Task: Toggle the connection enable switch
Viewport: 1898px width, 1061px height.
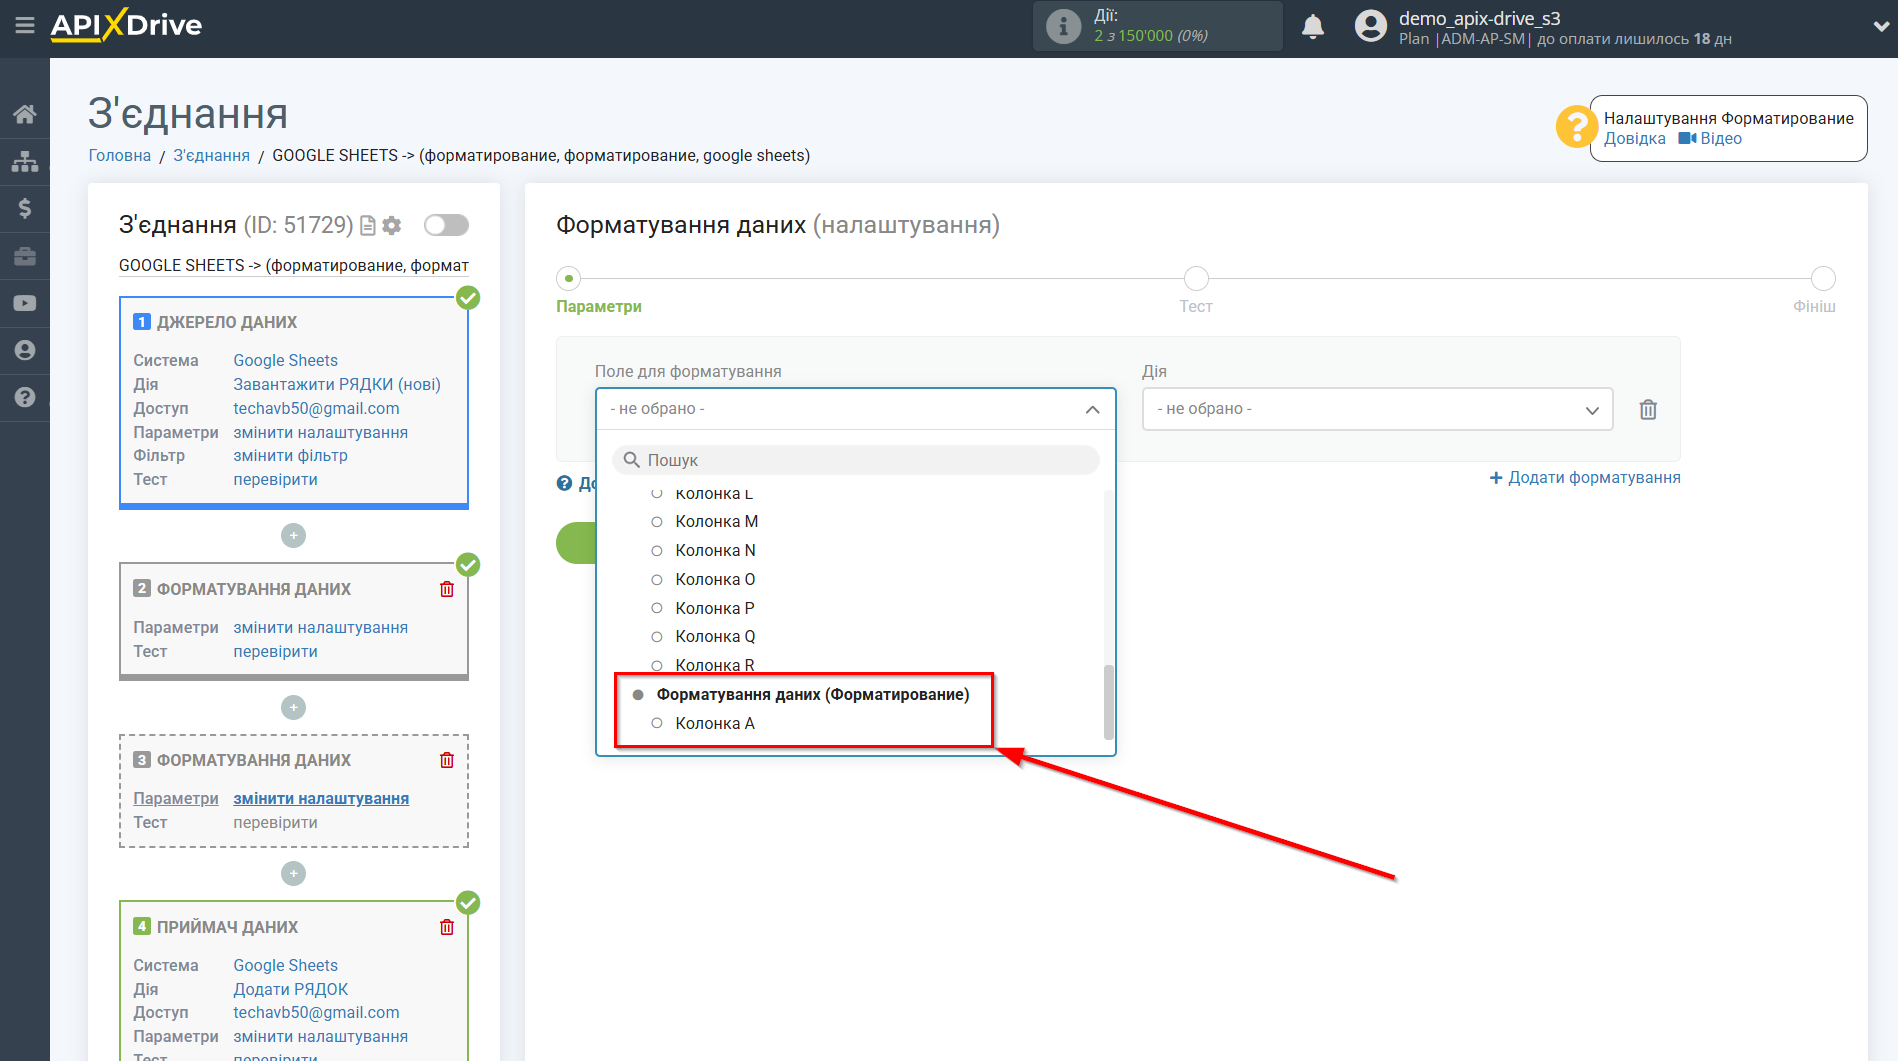Action: (x=446, y=225)
